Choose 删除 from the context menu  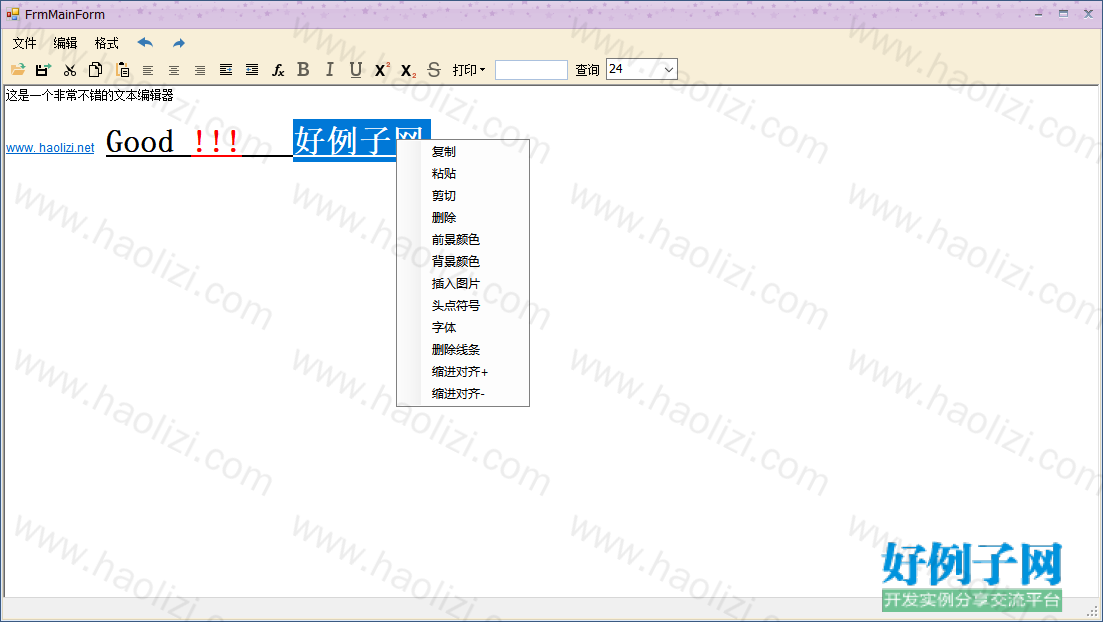click(x=463, y=217)
